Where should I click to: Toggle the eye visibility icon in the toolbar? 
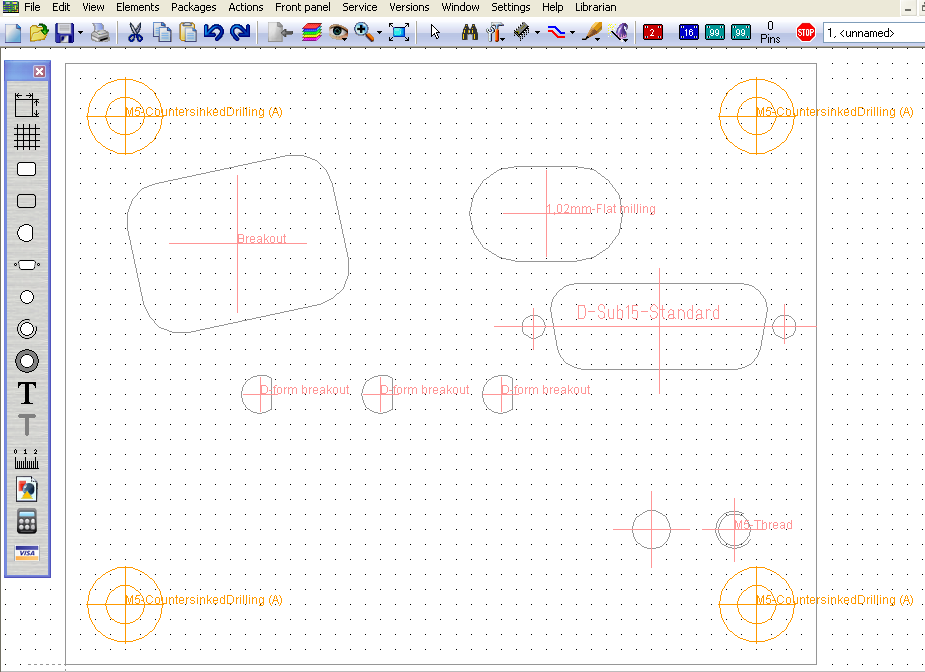click(338, 33)
